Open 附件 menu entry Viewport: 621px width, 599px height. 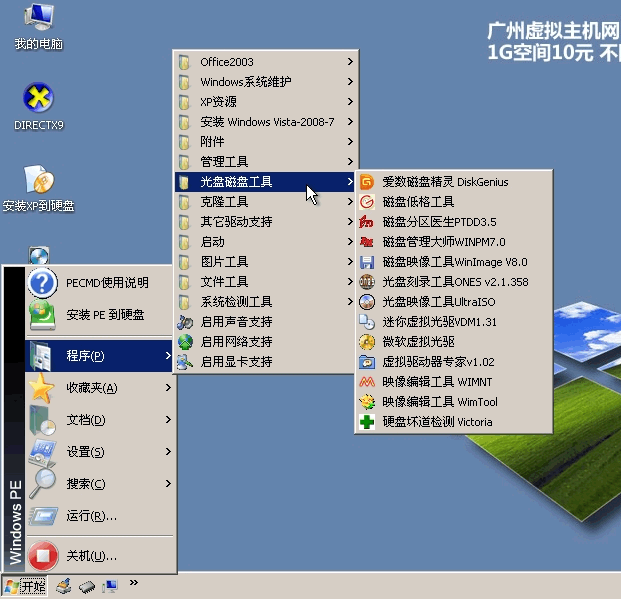[x=265, y=141]
